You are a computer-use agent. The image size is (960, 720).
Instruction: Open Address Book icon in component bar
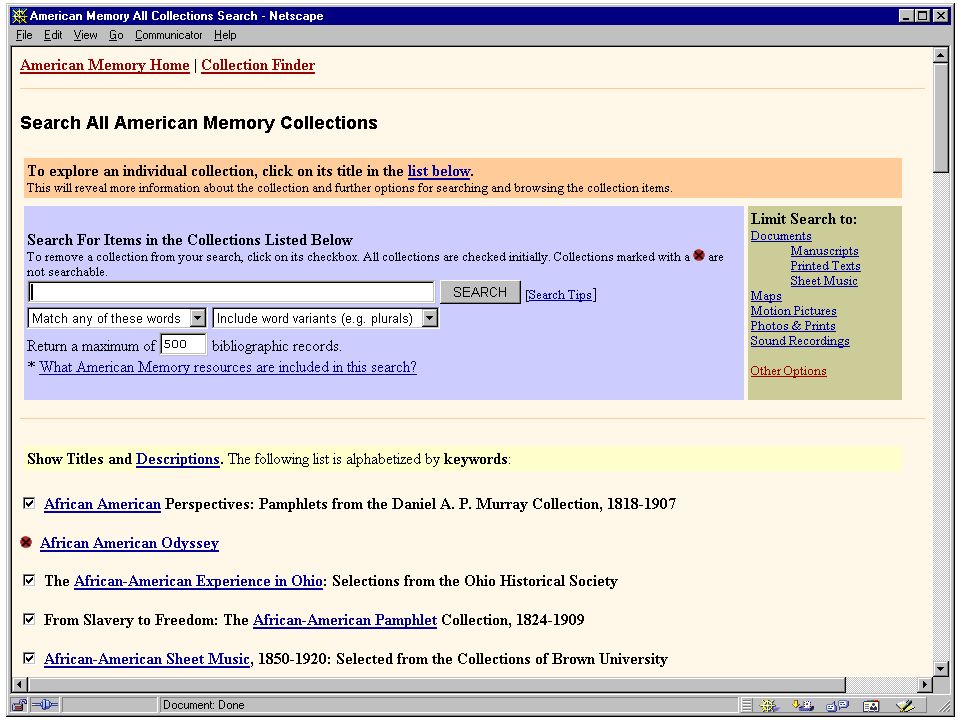[871, 705]
